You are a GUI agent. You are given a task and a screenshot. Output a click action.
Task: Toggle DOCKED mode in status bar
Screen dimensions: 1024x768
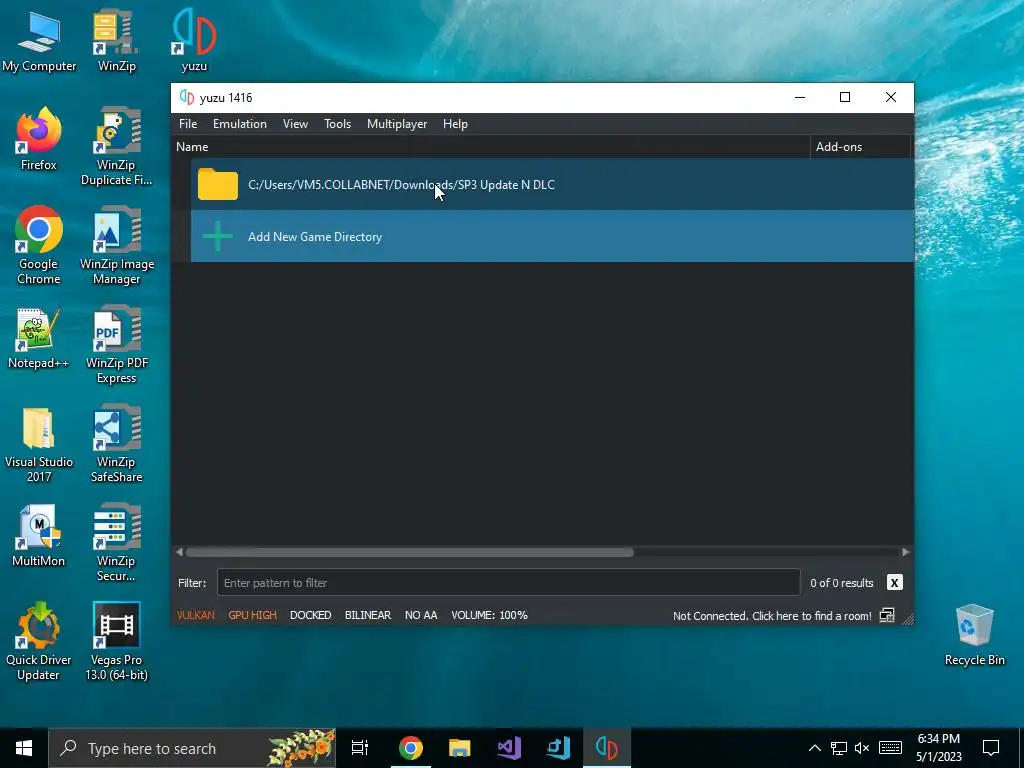coord(311,615)
